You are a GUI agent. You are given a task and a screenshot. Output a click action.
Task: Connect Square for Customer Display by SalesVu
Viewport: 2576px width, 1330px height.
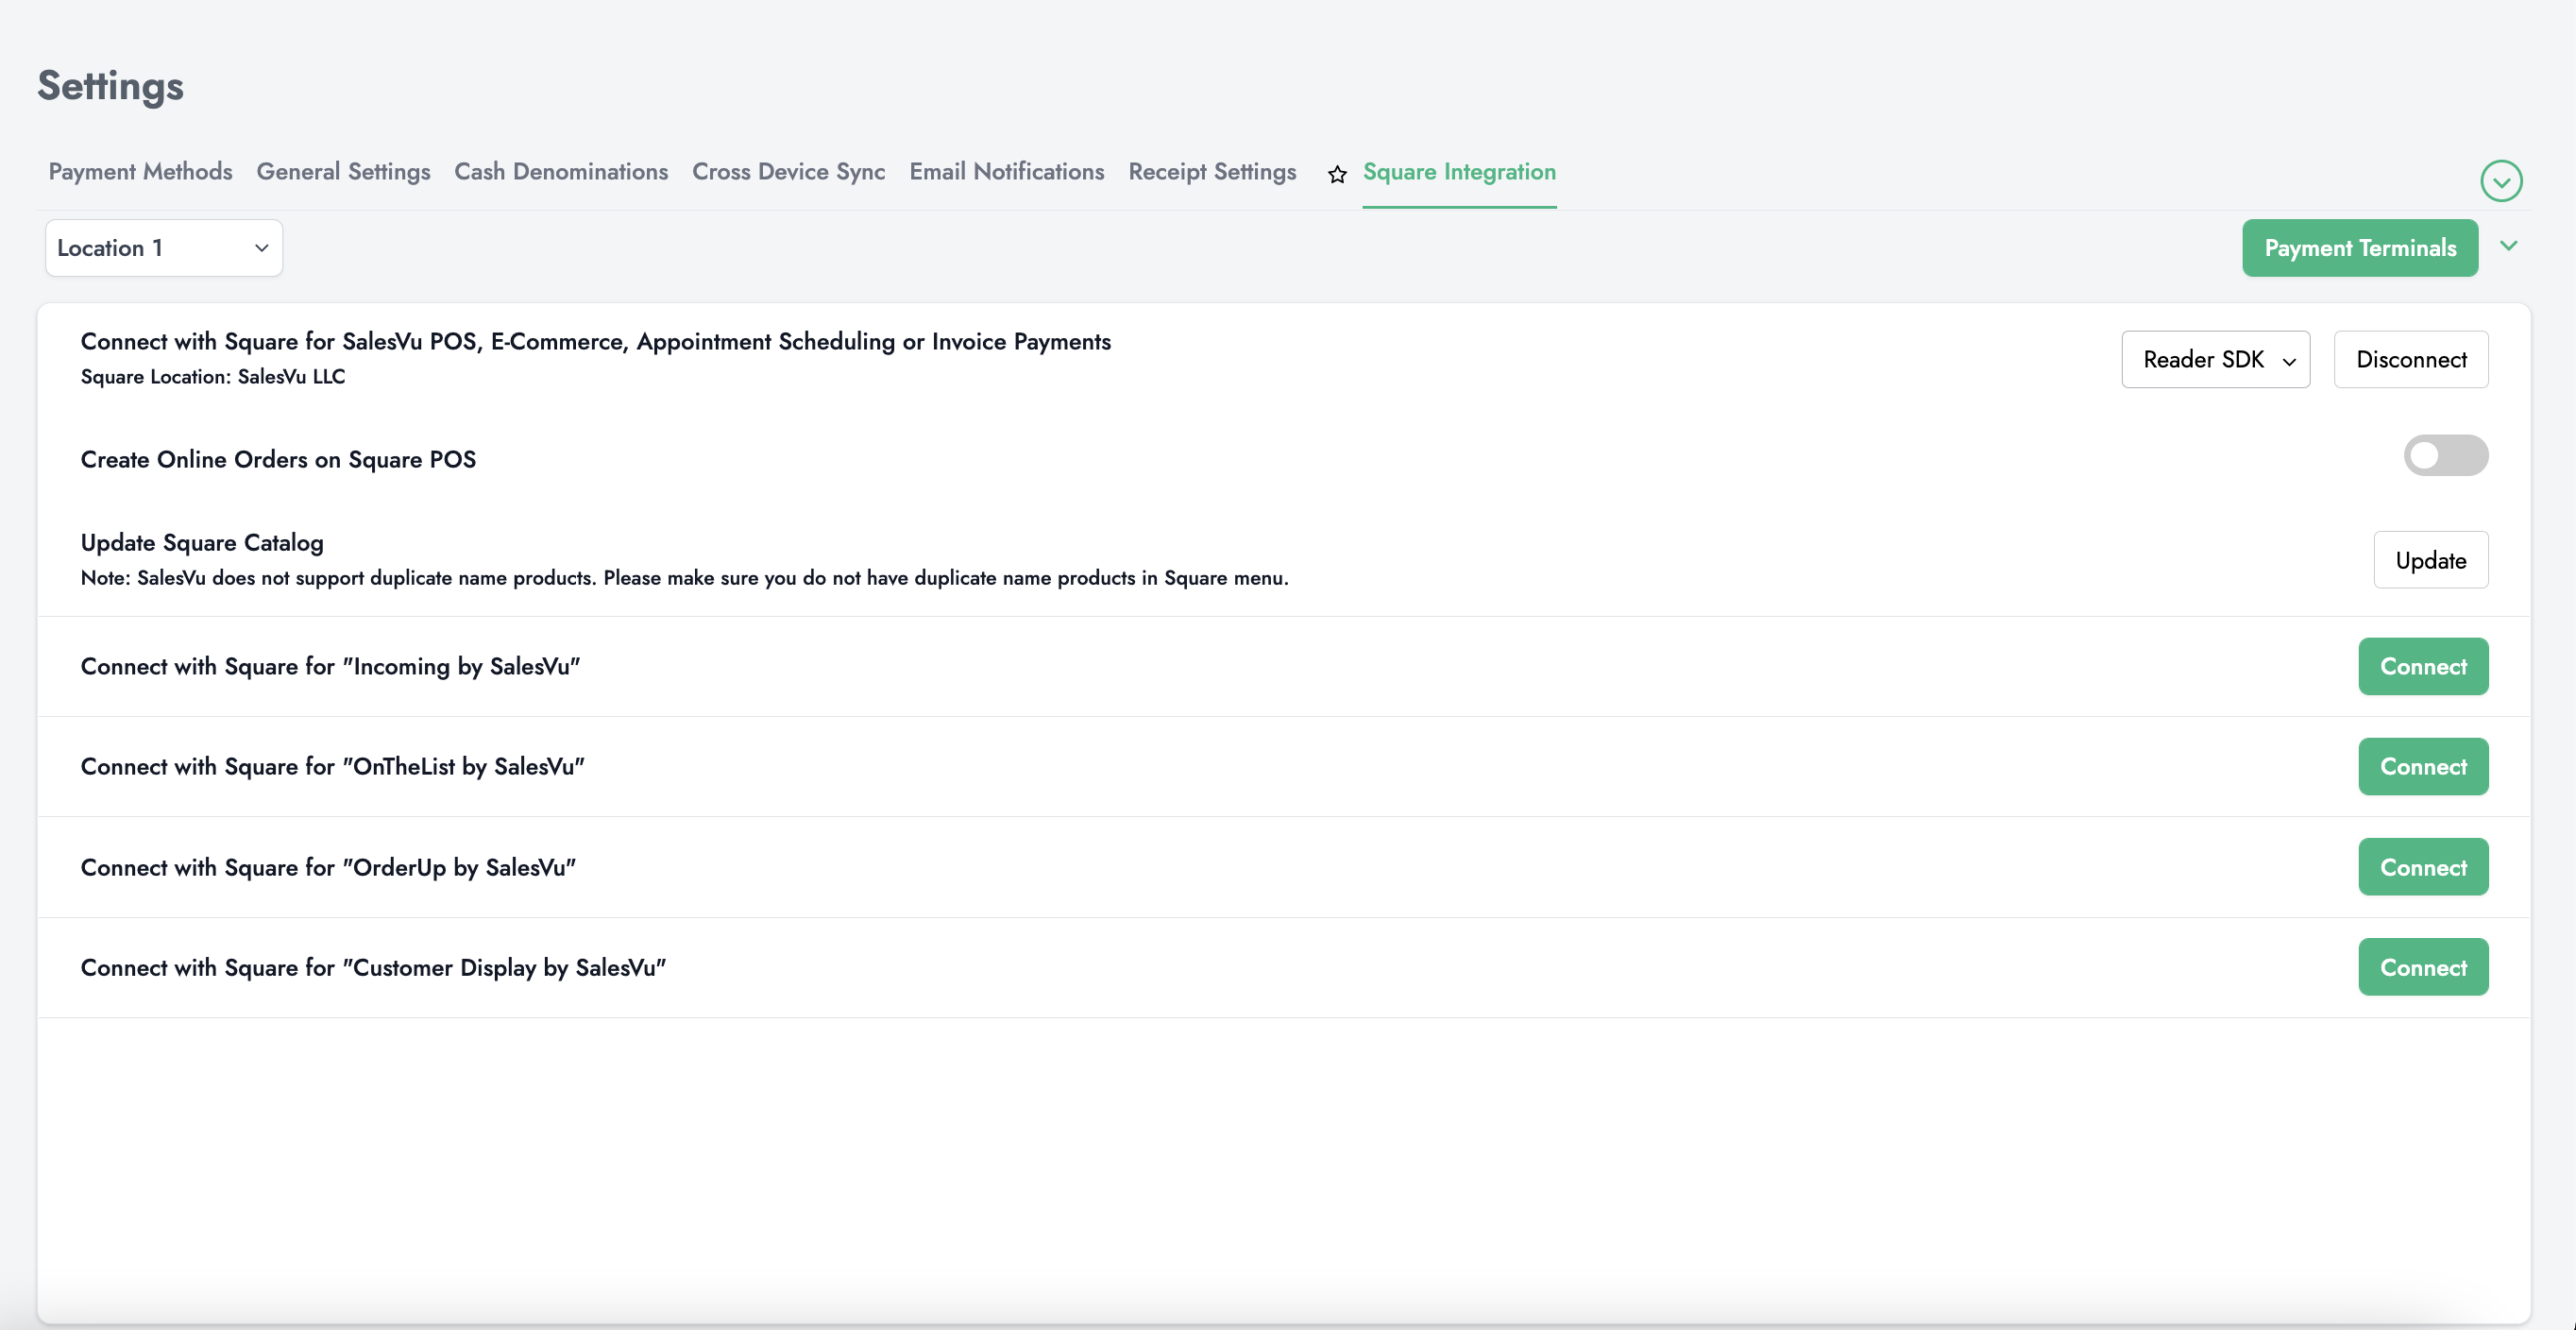pos(2422,967)
